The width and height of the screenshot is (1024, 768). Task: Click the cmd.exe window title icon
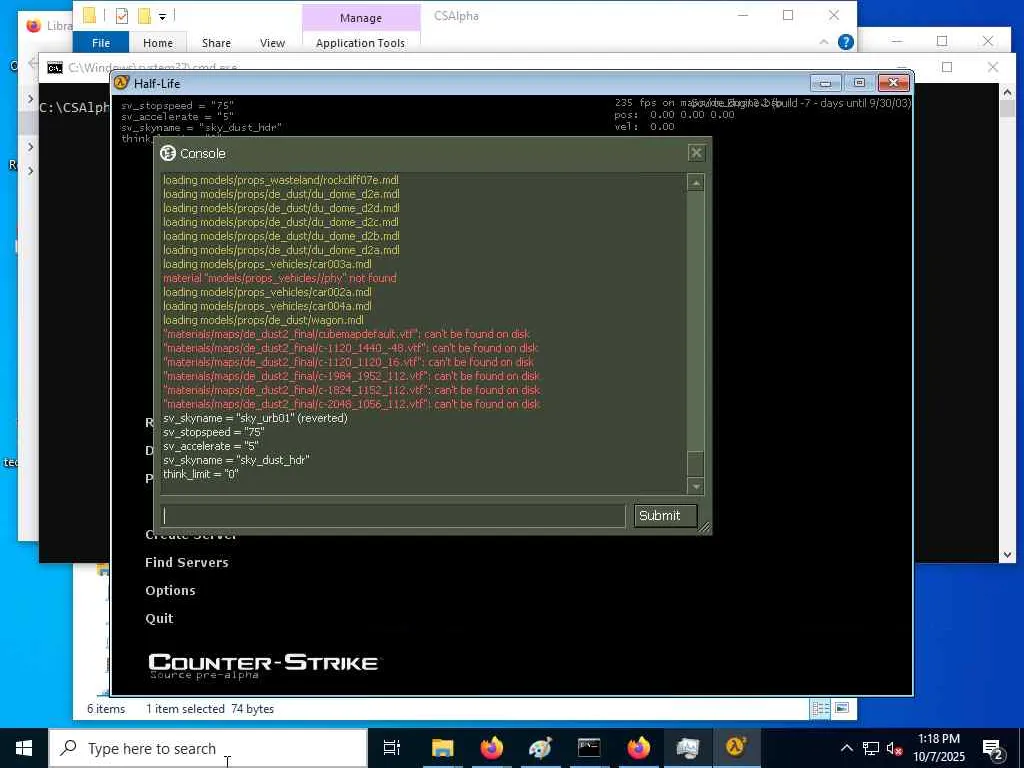tap(55, 67)
